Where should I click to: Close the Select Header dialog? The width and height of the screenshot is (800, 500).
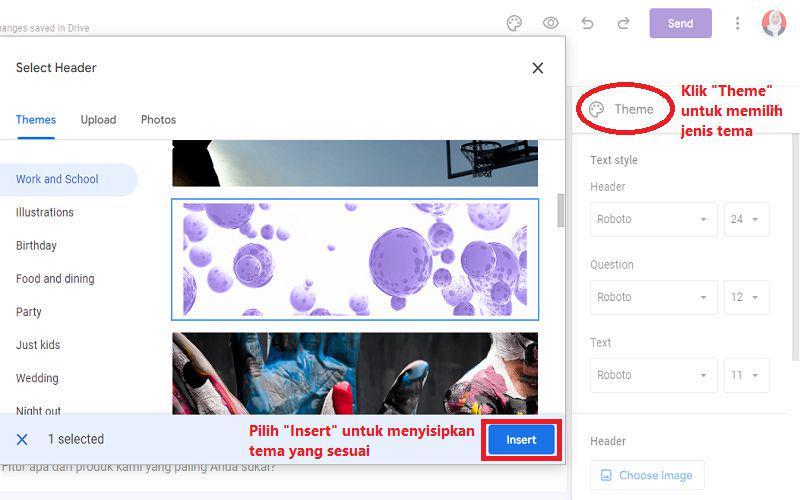[538, 68]
